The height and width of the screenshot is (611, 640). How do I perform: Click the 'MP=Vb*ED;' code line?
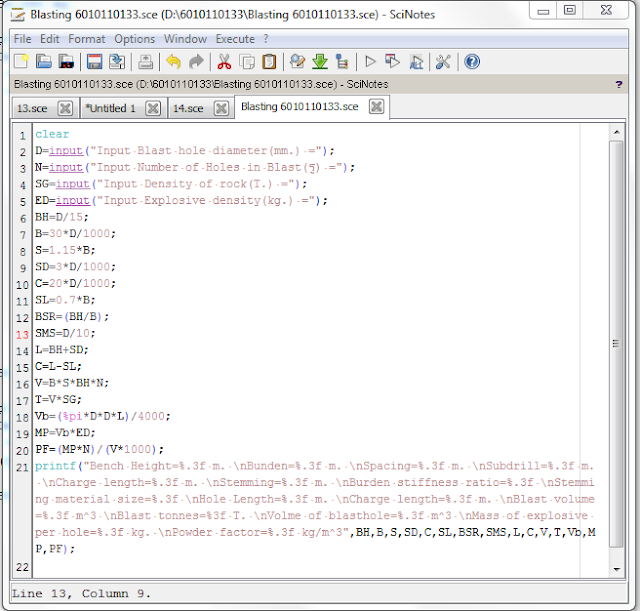coord(65,433)
